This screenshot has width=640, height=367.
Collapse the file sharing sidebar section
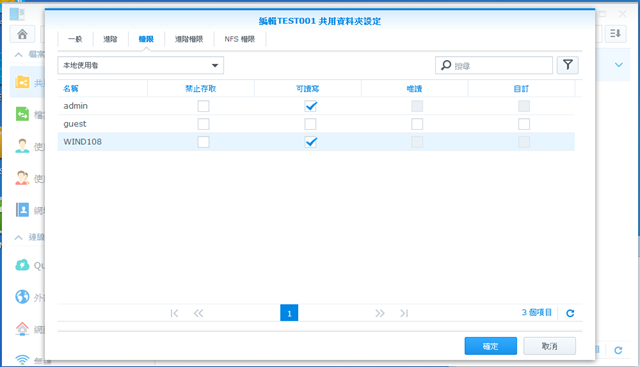pos(18,54)
